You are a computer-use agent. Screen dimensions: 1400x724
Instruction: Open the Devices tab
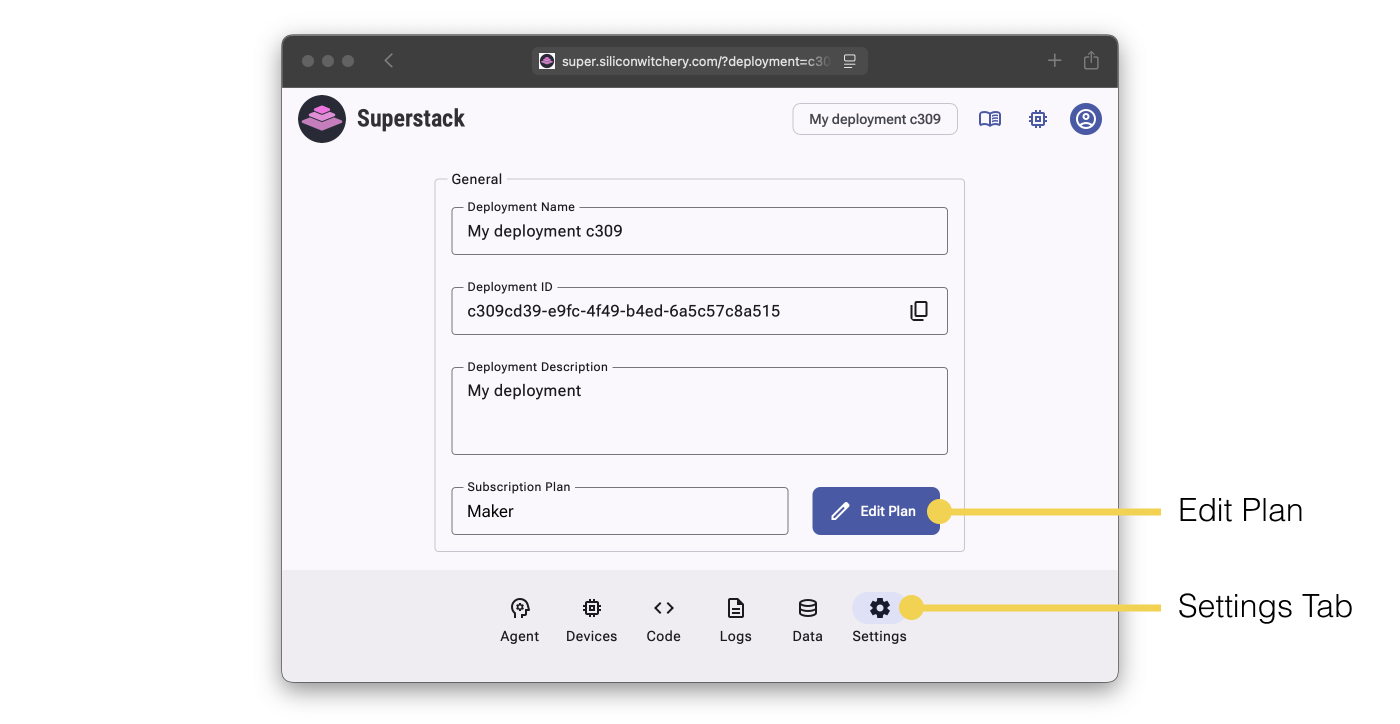(591, 620)
